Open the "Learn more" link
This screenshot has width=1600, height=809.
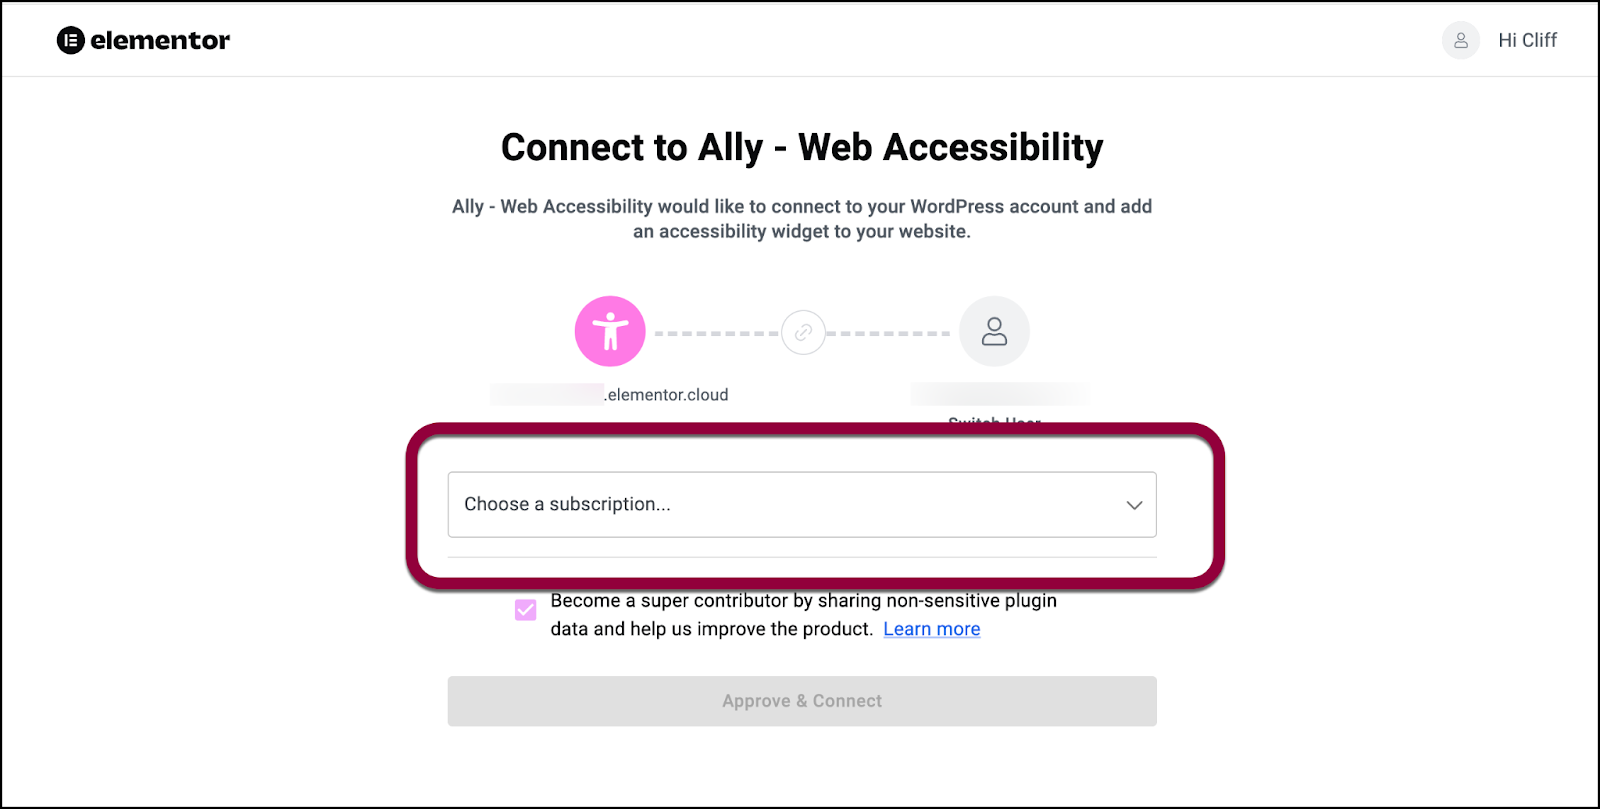click(931, 629)
